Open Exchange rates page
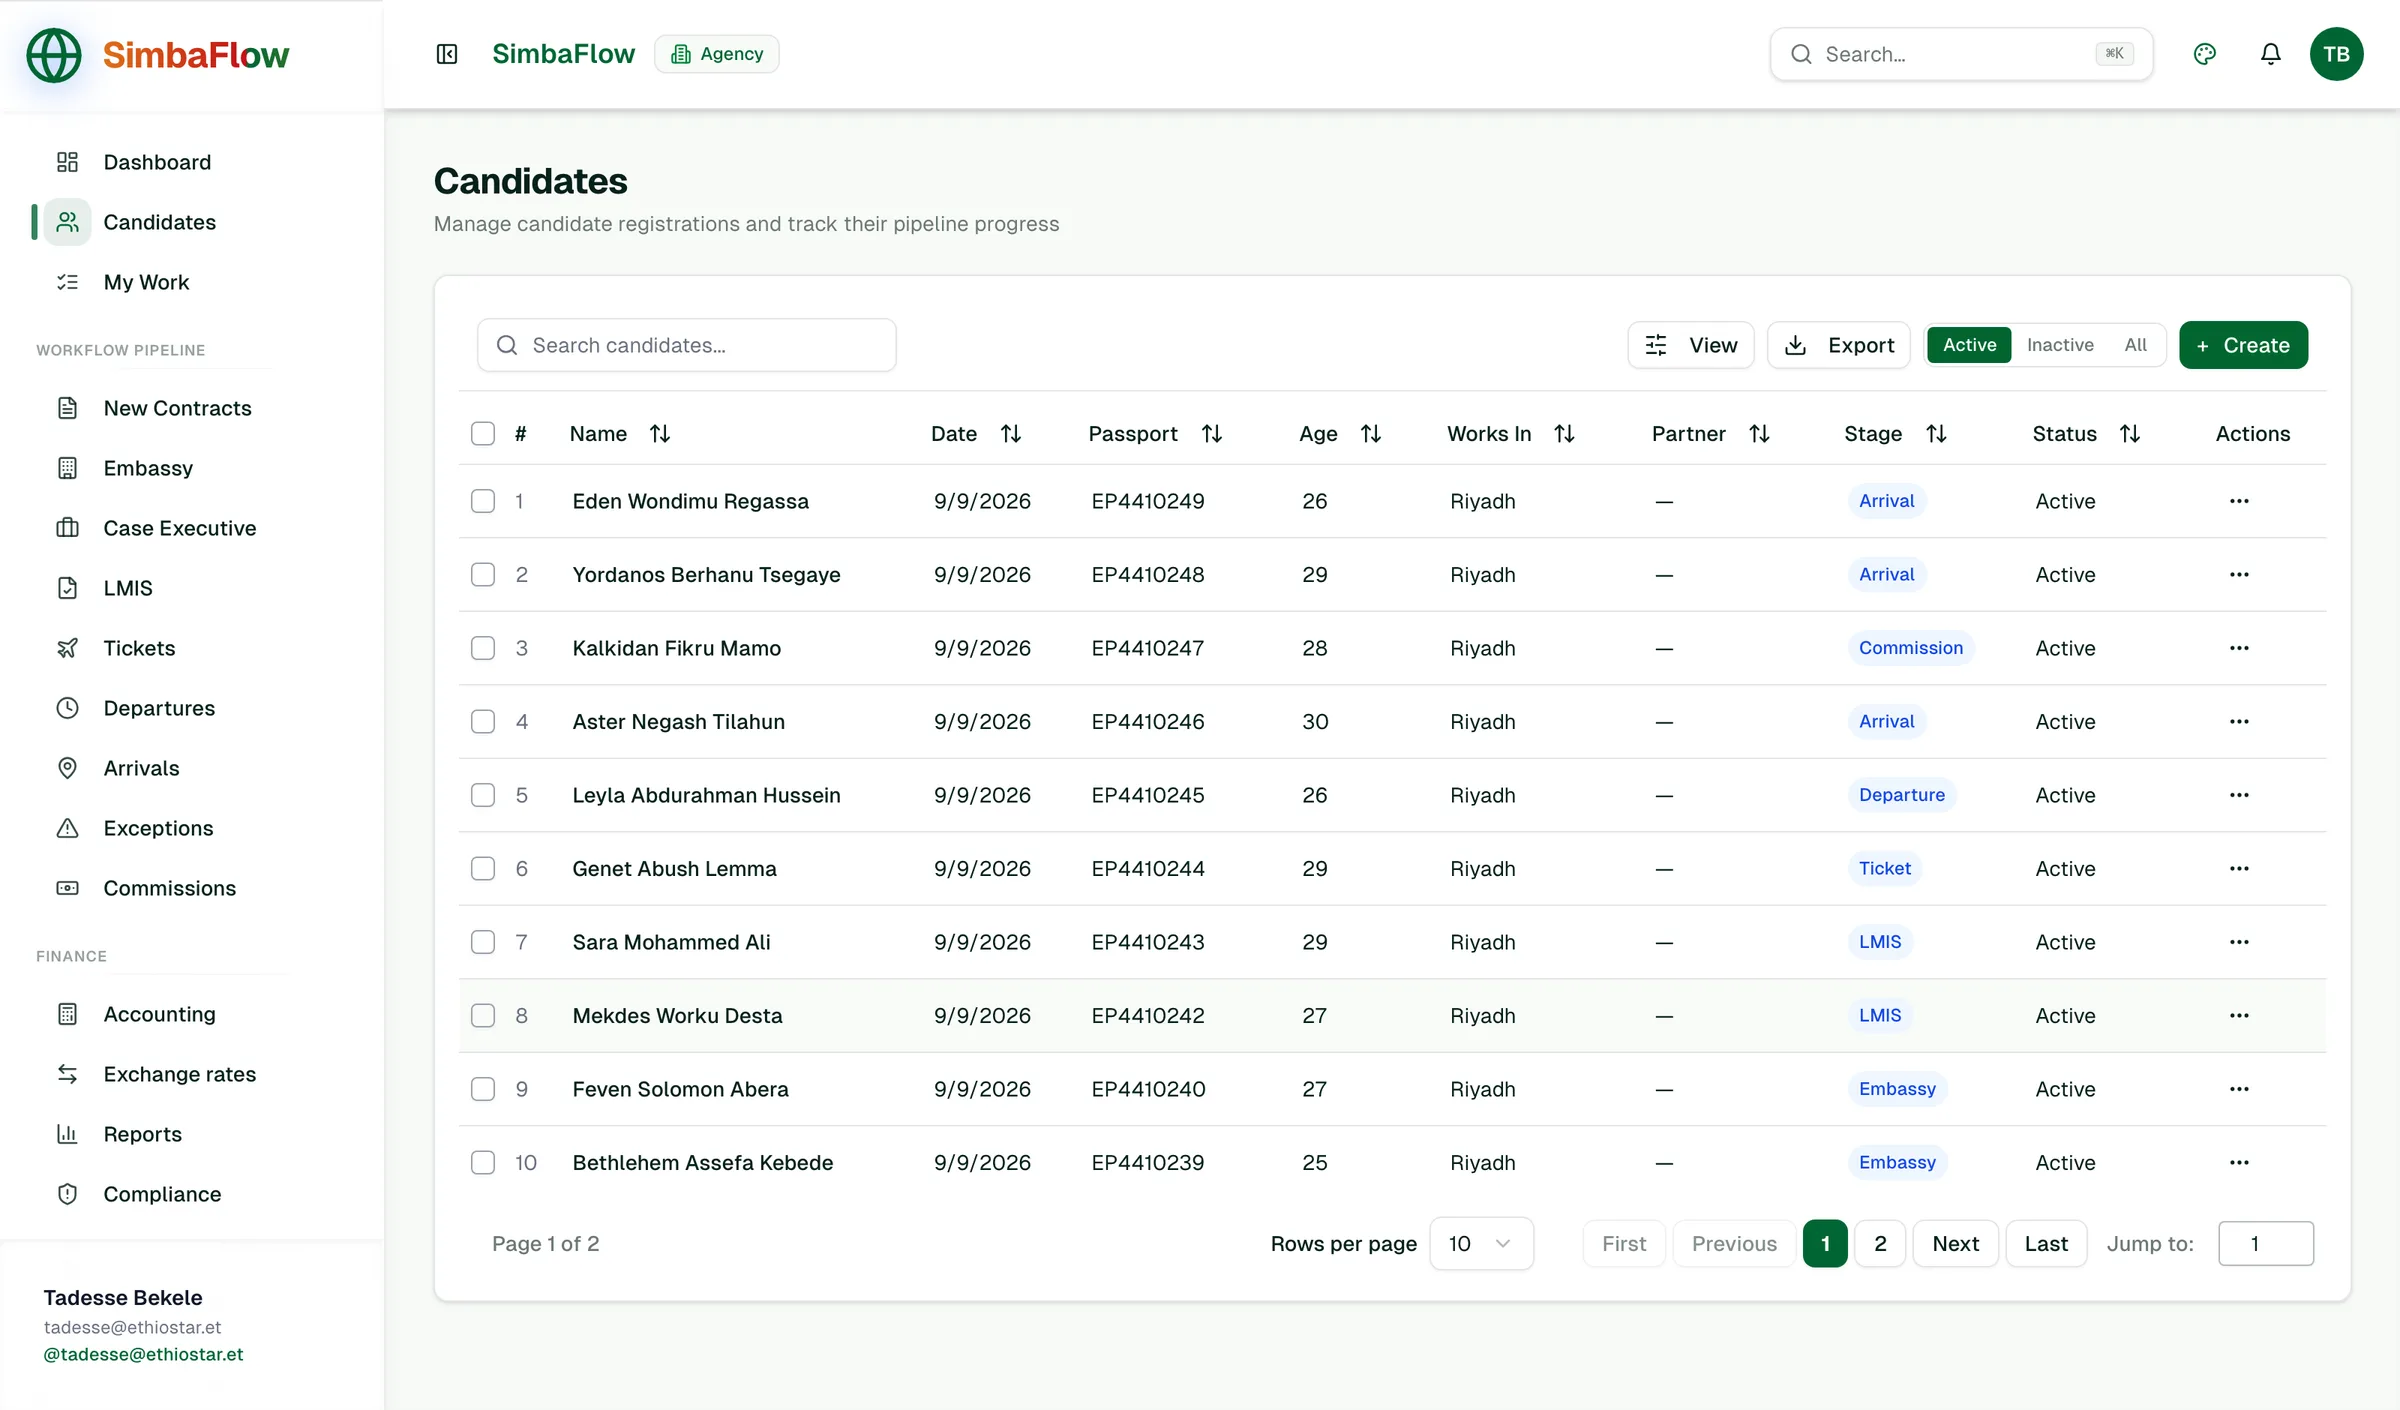 [x=180, y=1074]
